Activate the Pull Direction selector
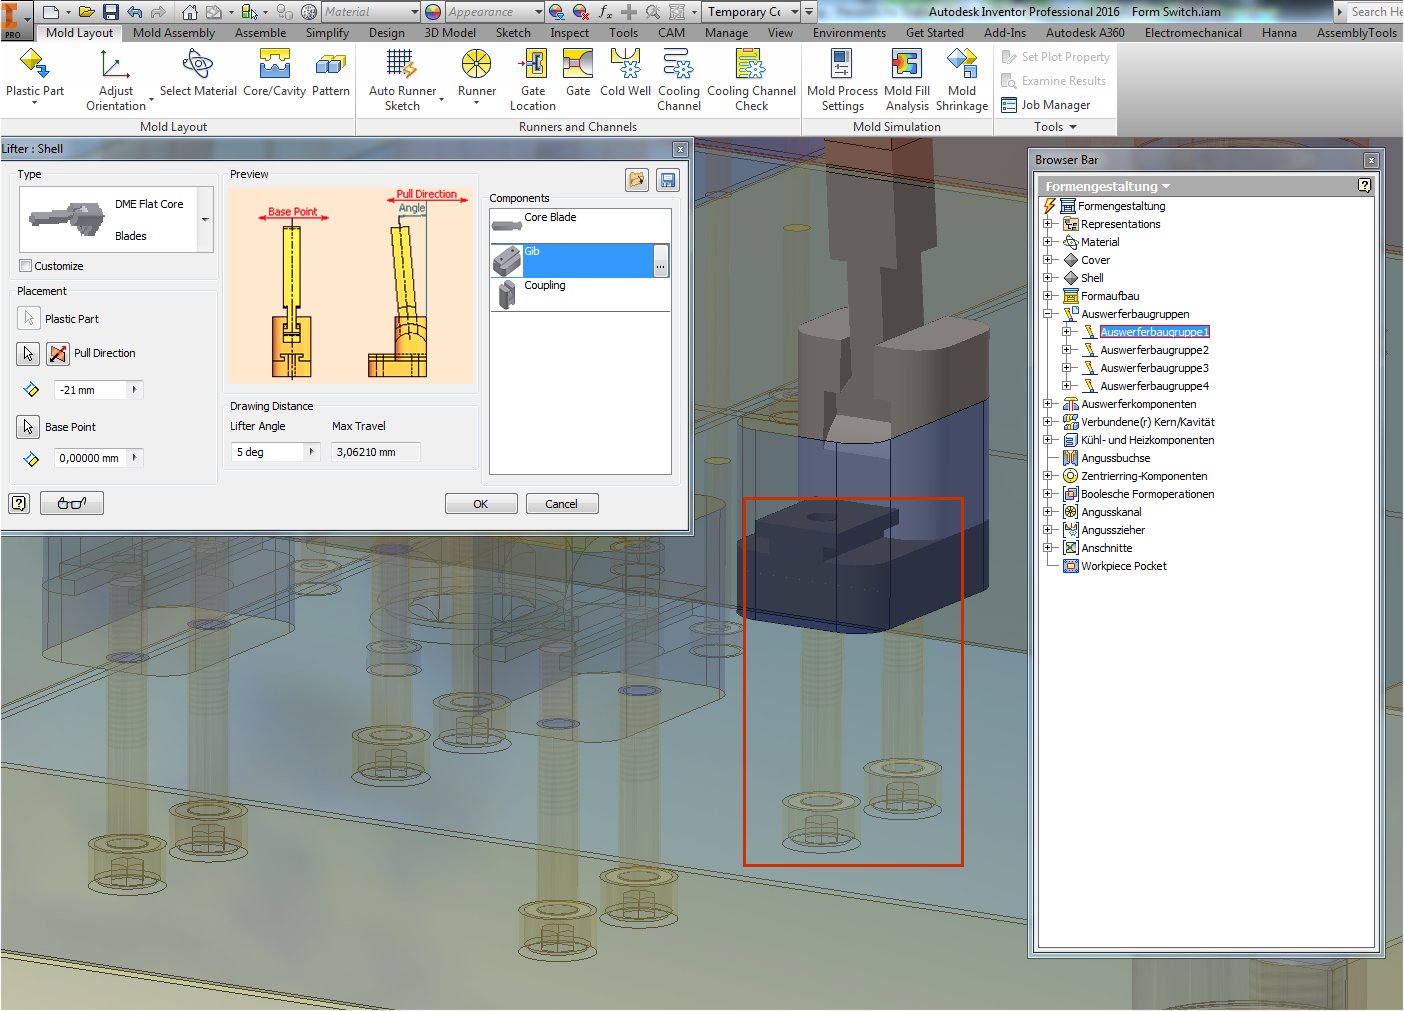1404x1011 pixels. click(x=27, y=353)
